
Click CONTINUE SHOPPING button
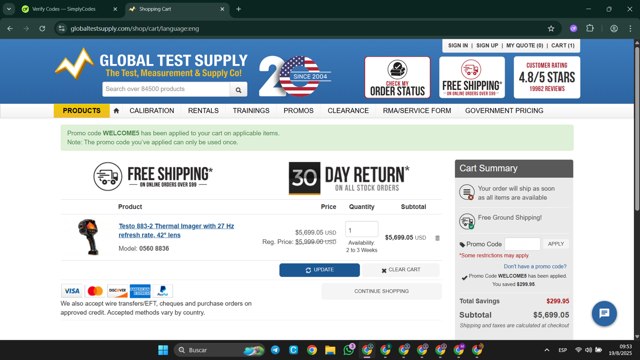click(381, 291)
